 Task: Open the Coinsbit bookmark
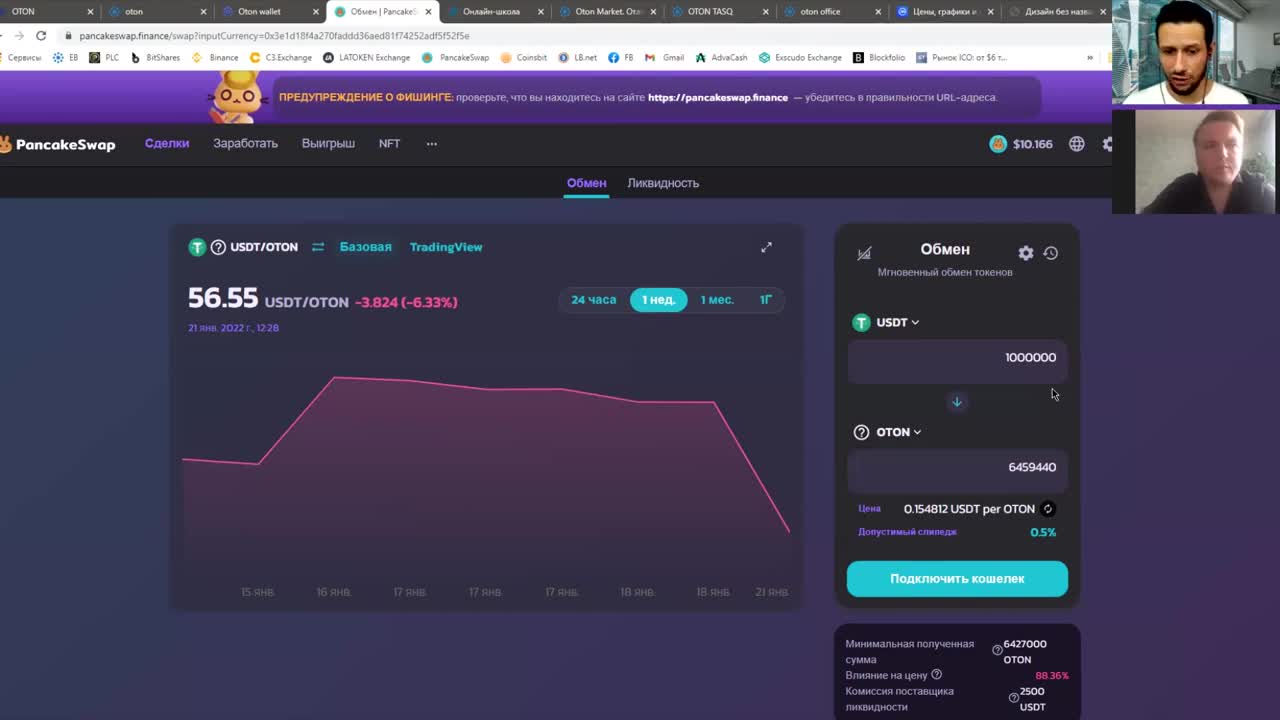point(523,57)
